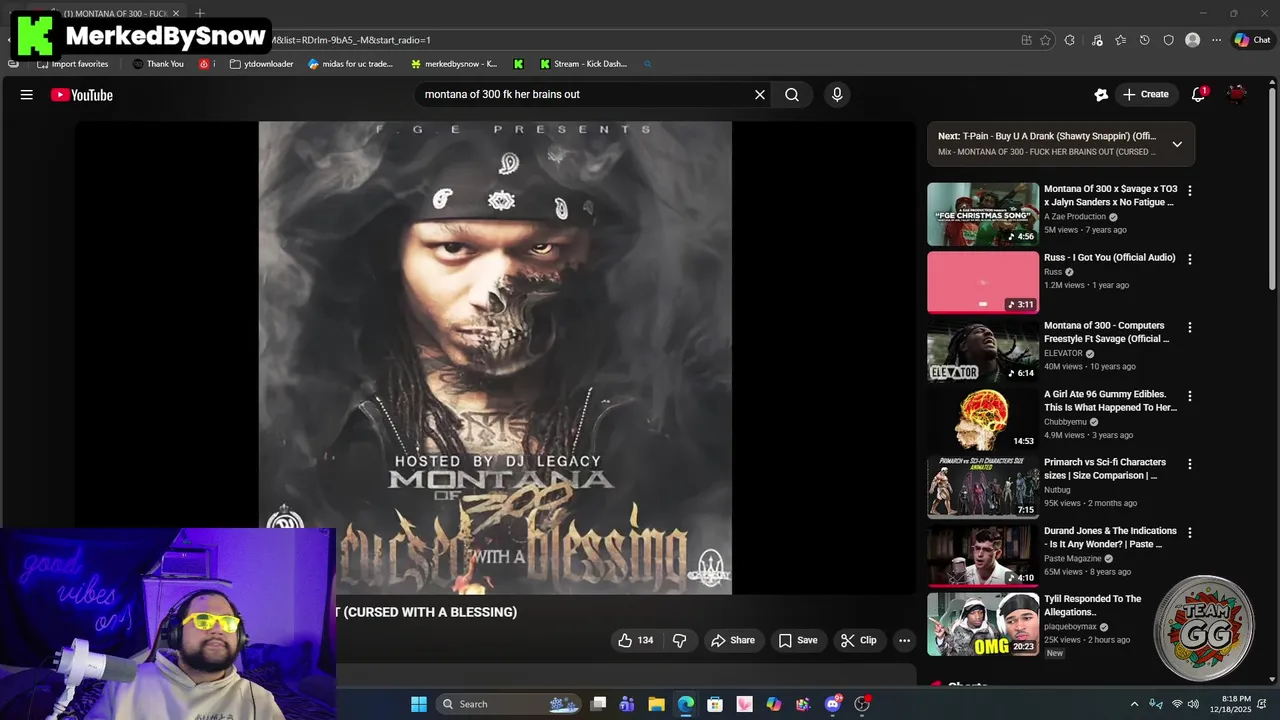Open the ytdownloader bookmarks folder
The image size is (1280, 720).
click(261, 64)
